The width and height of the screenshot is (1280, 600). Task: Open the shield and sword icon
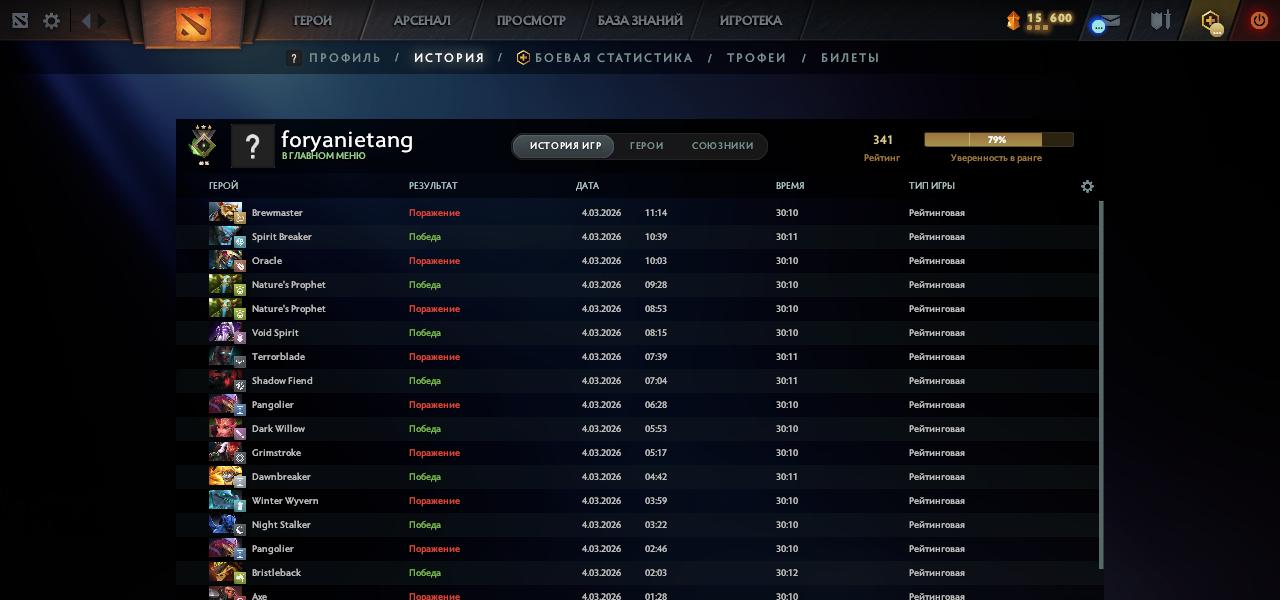click(1160, 21)
